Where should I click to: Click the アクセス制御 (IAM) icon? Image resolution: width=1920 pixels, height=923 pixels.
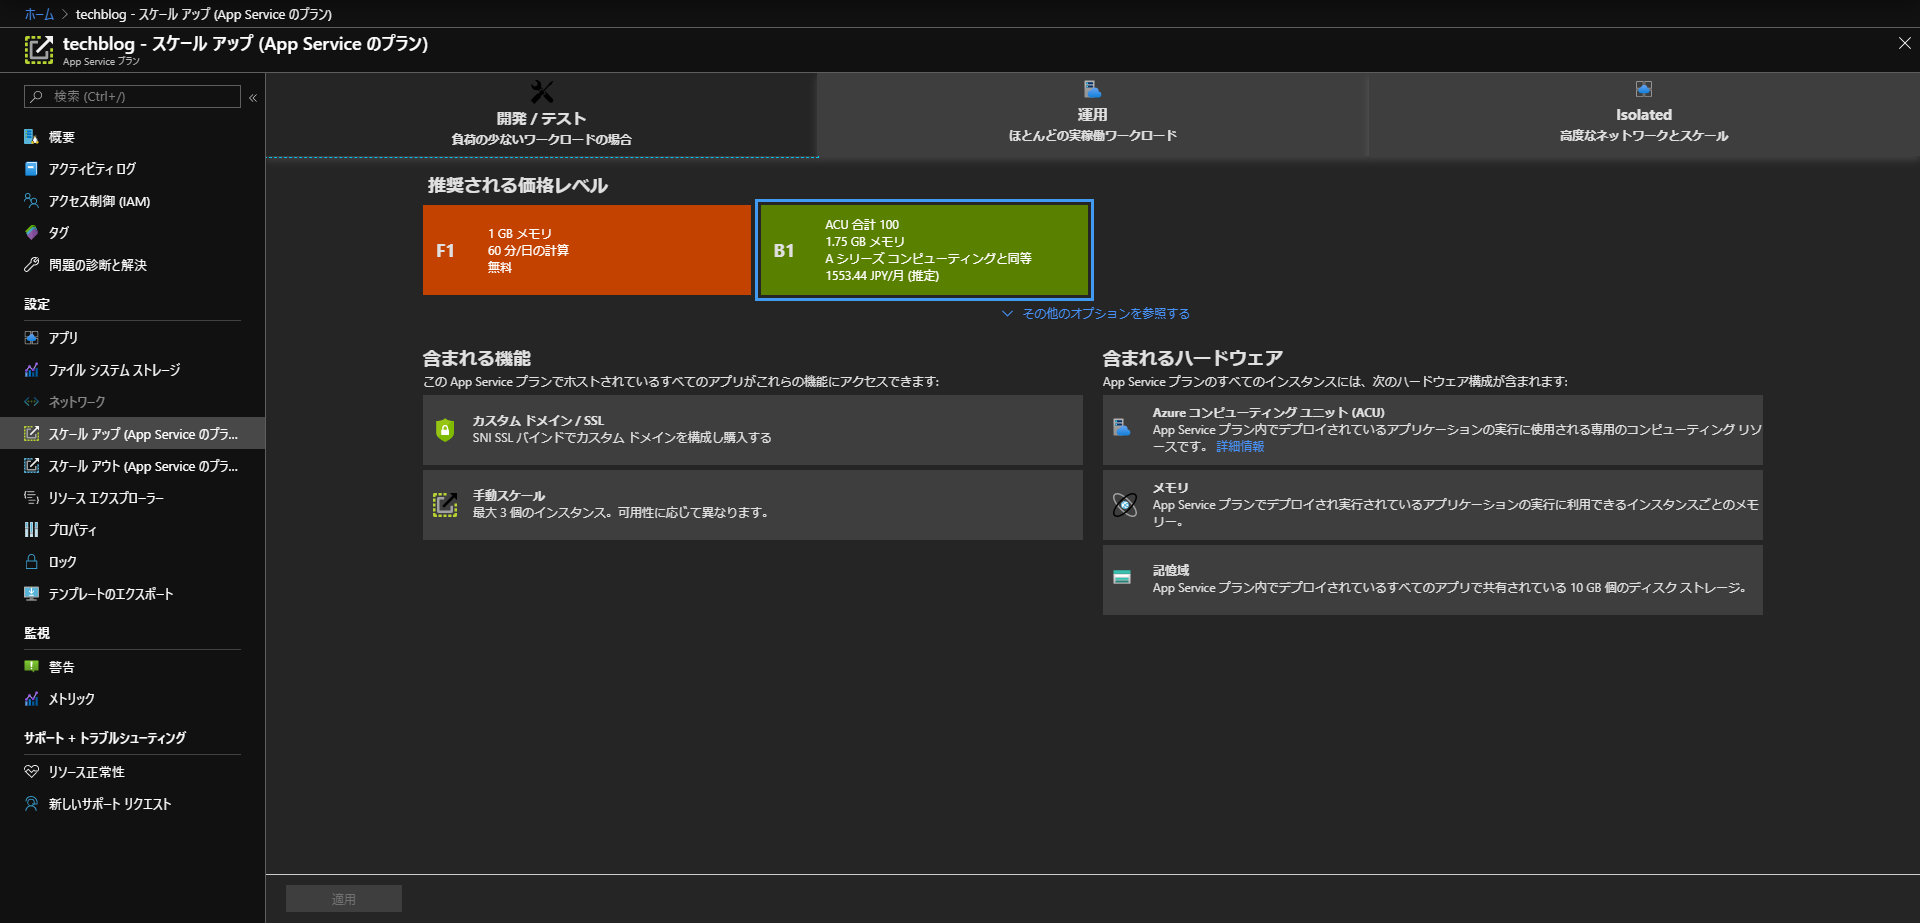(x=31, y=201)
